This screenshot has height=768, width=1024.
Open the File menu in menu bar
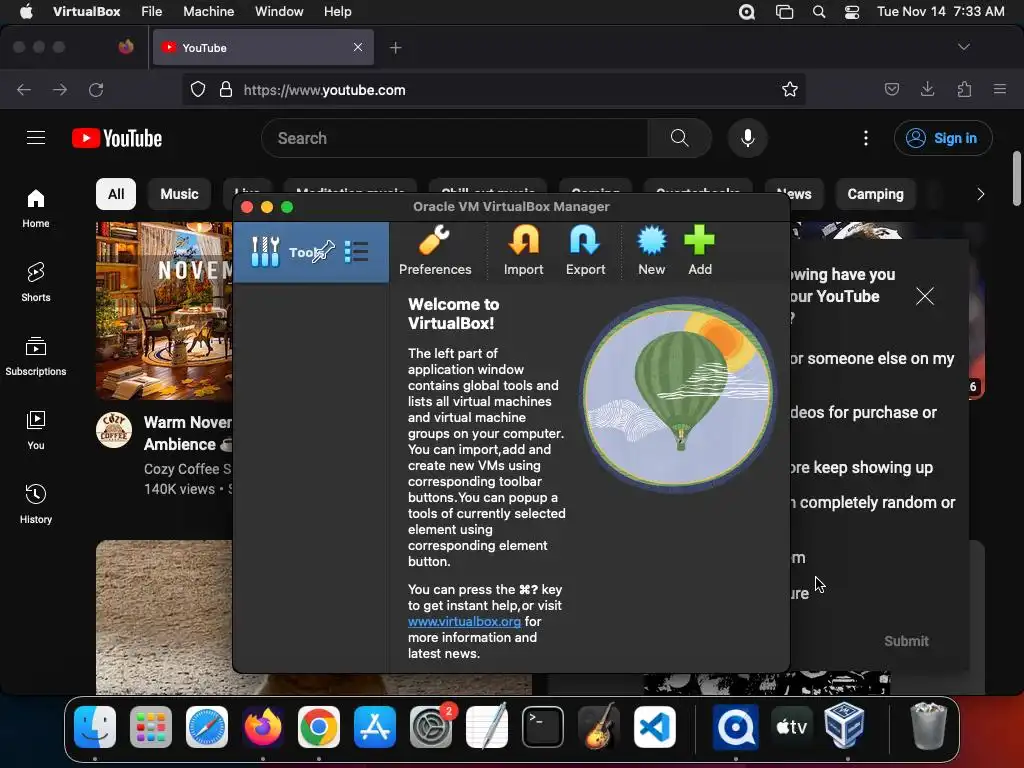click(152, 12)
